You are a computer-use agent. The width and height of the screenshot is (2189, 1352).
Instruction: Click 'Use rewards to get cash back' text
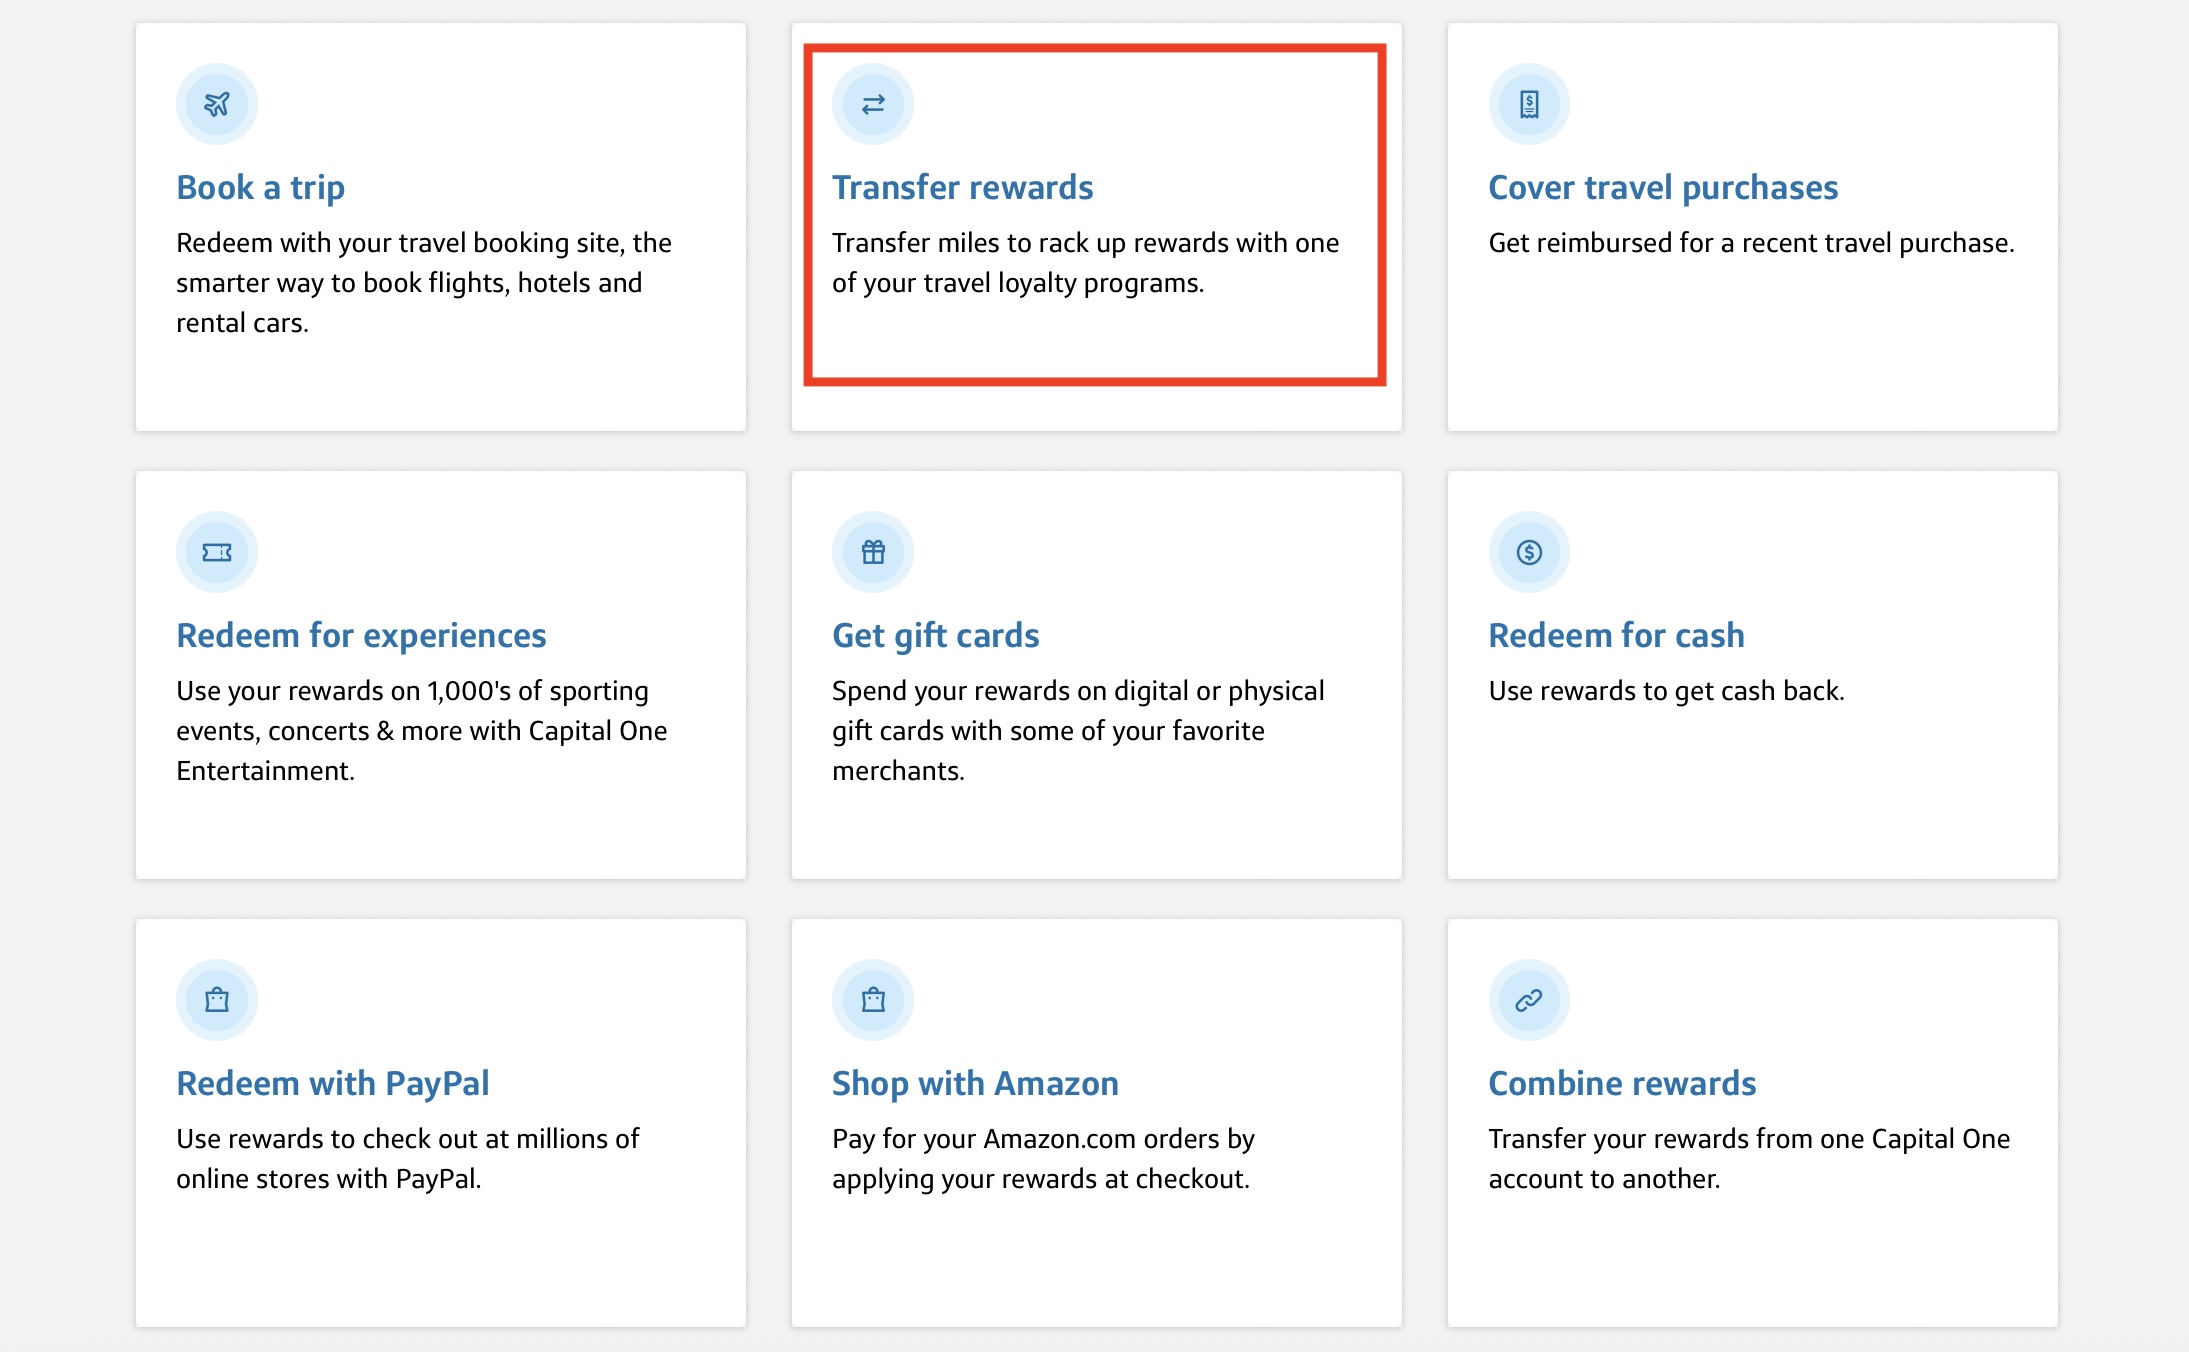(1666, 691)
